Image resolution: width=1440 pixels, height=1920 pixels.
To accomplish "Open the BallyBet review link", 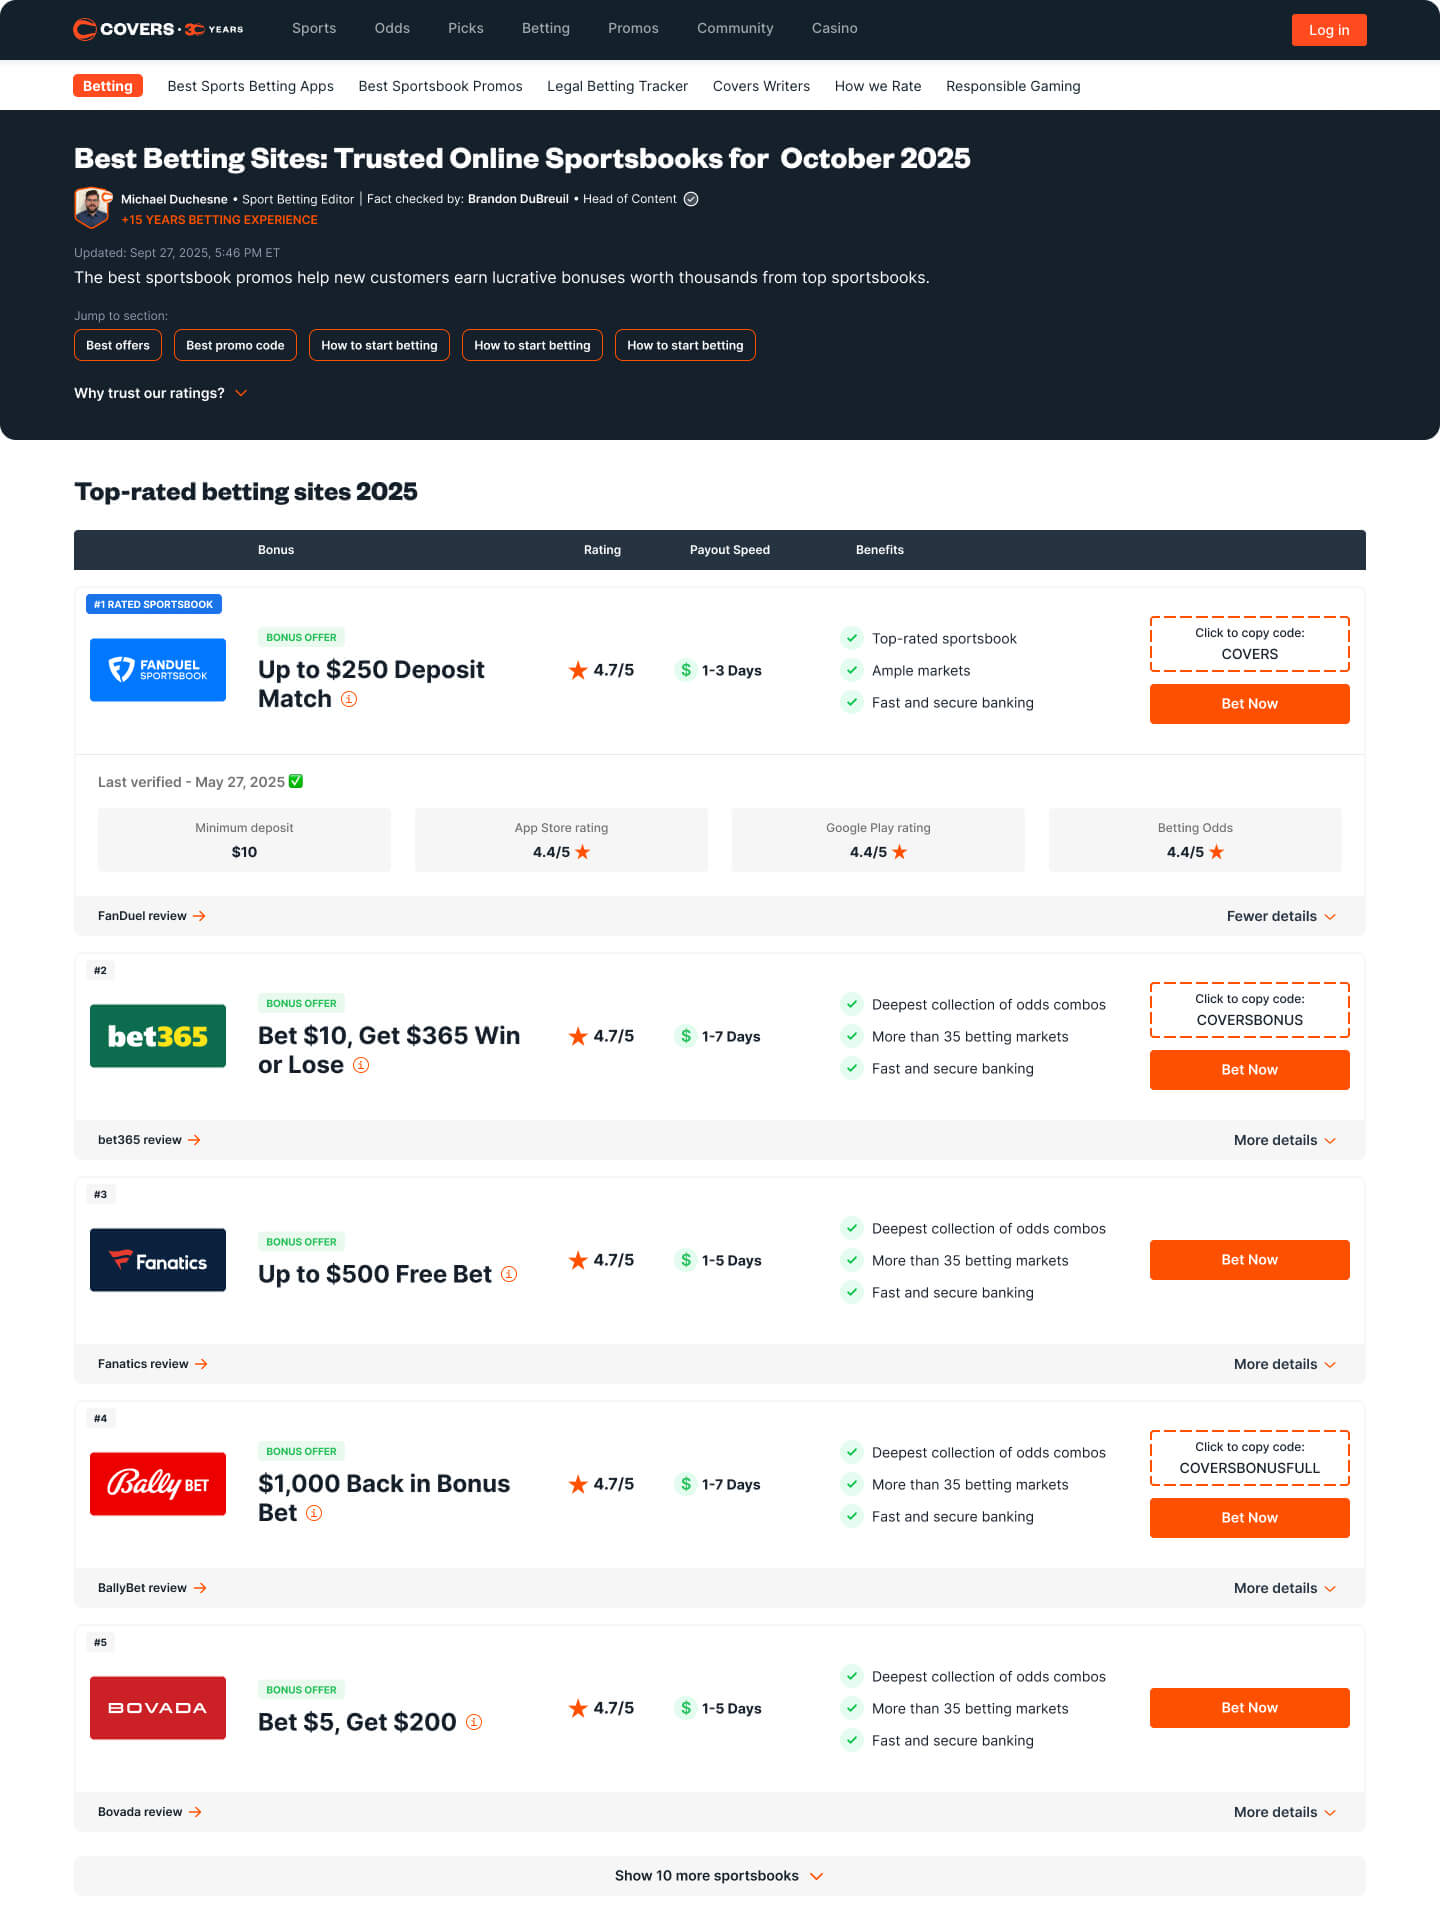I will click(152, 1588).
